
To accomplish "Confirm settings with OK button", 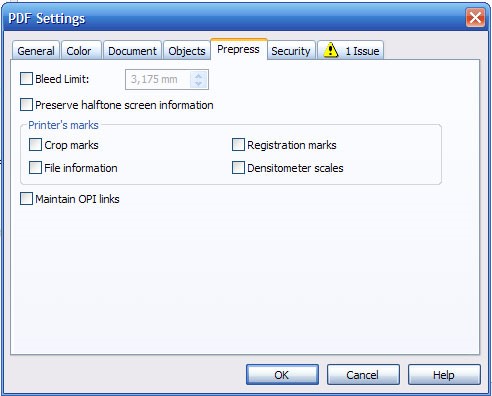I will (282, 375).
